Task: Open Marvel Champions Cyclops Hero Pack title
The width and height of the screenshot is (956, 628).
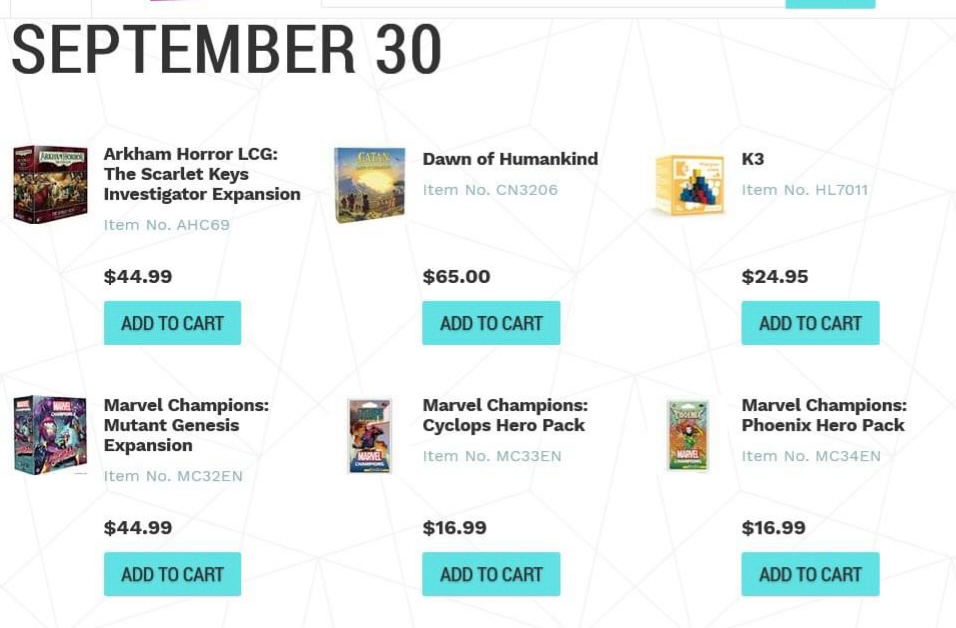Action: [505, 415]
